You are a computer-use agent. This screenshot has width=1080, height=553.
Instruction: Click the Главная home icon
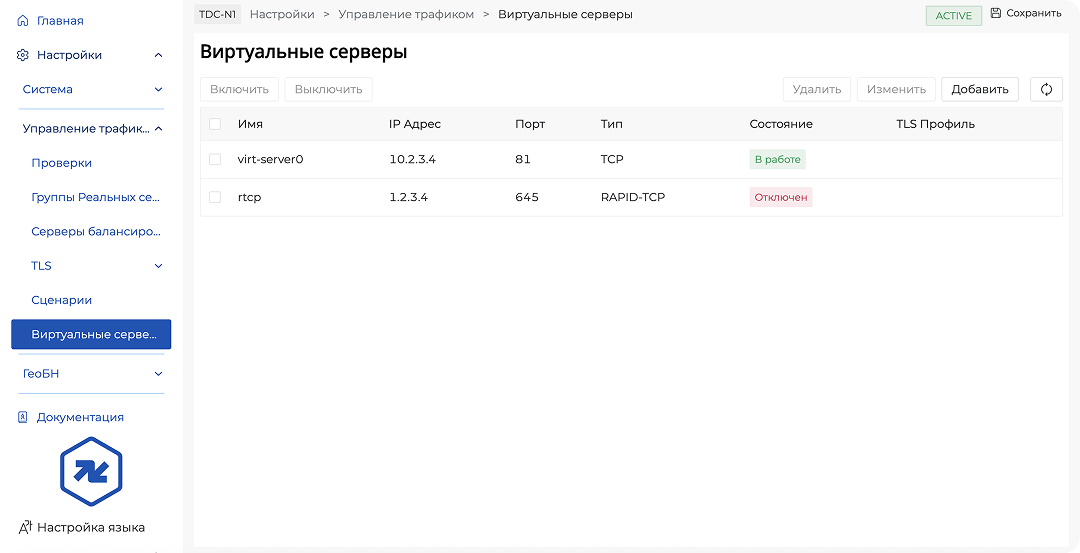tap(23, 21)
